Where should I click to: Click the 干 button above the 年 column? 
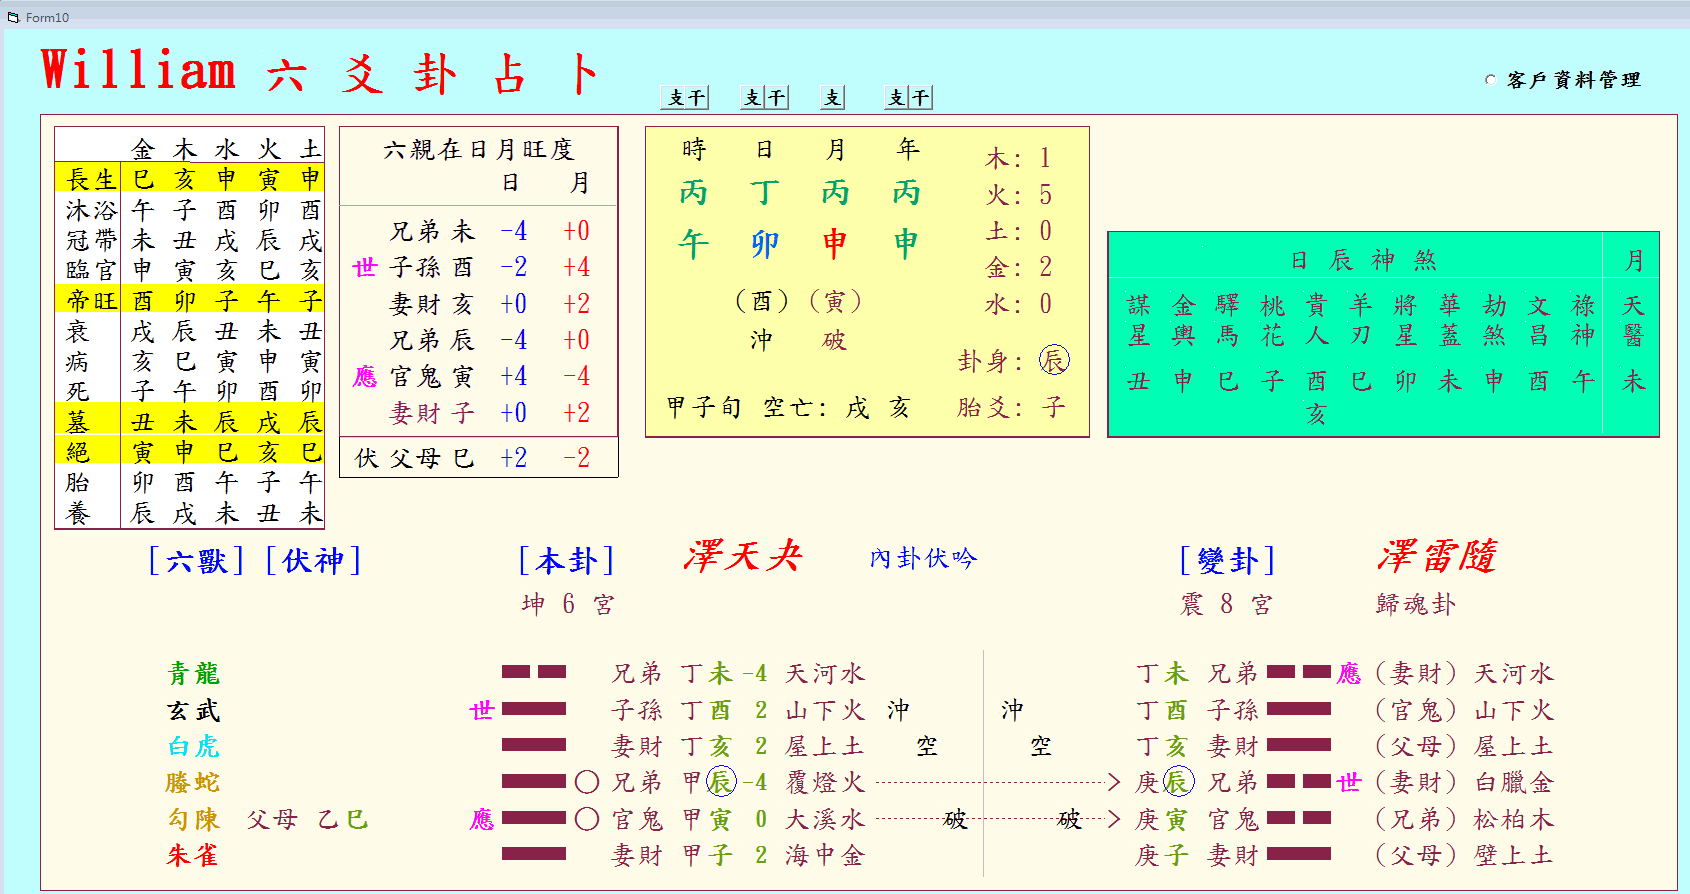921,97
